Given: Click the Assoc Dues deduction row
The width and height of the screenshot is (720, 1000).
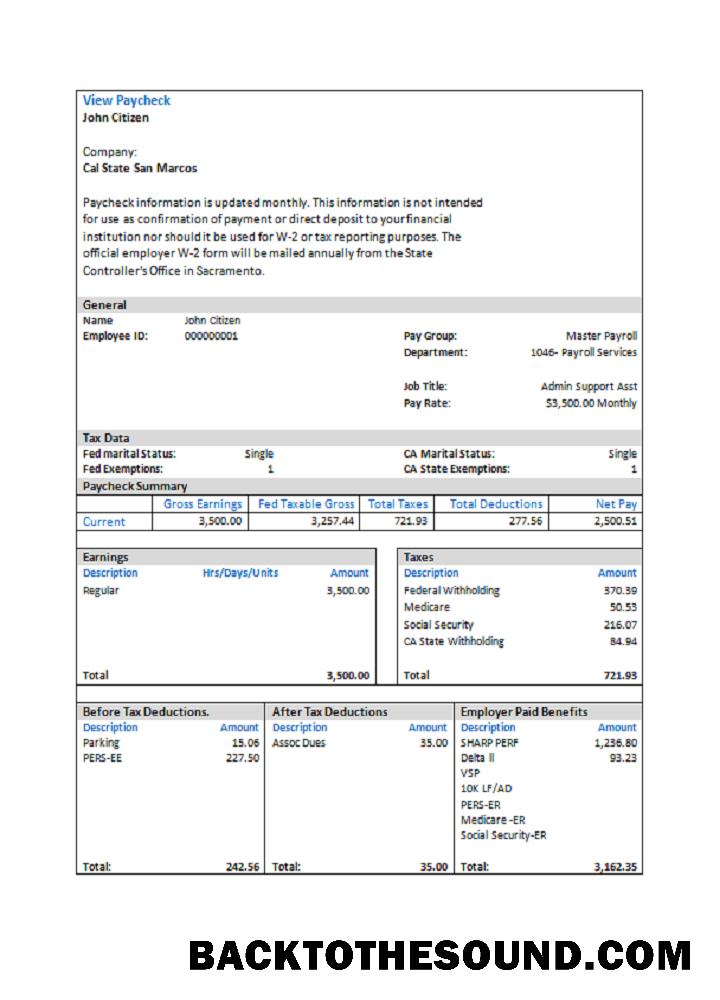Looking at the screenshot, I should pos(360,743).
